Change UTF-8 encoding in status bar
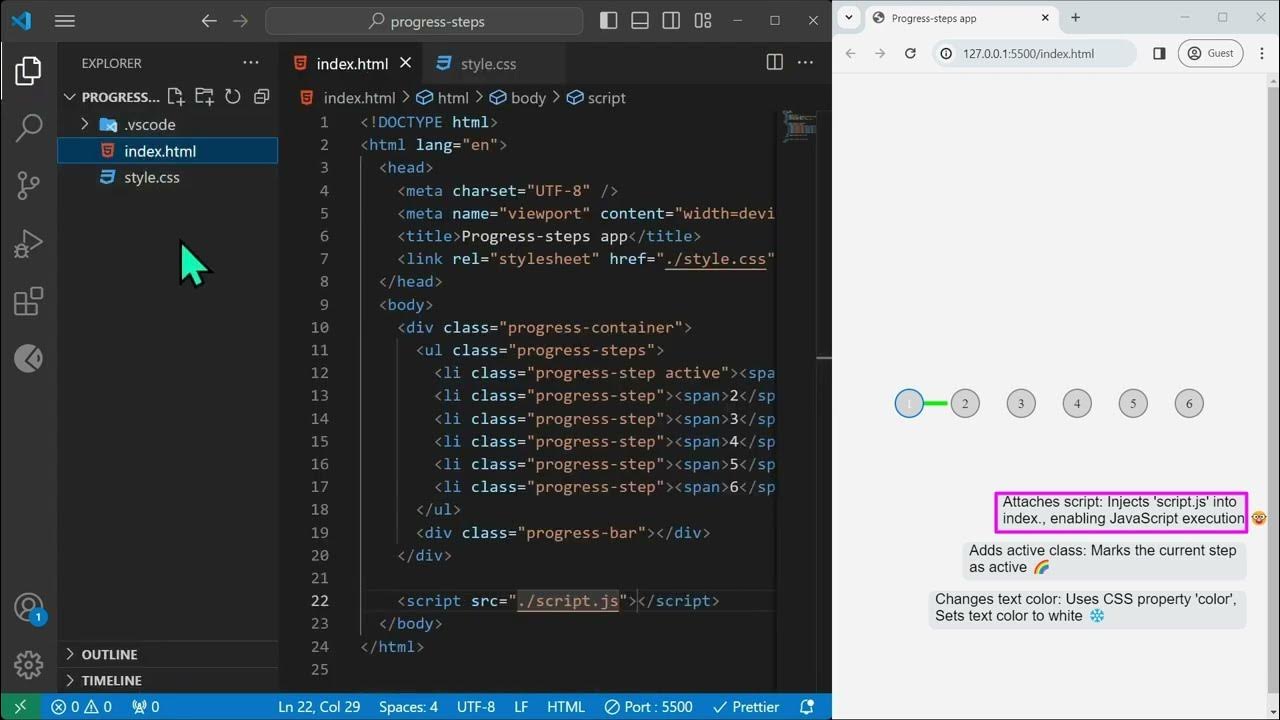The height and width of the screenshot is (720, 1280). point(476,707)
